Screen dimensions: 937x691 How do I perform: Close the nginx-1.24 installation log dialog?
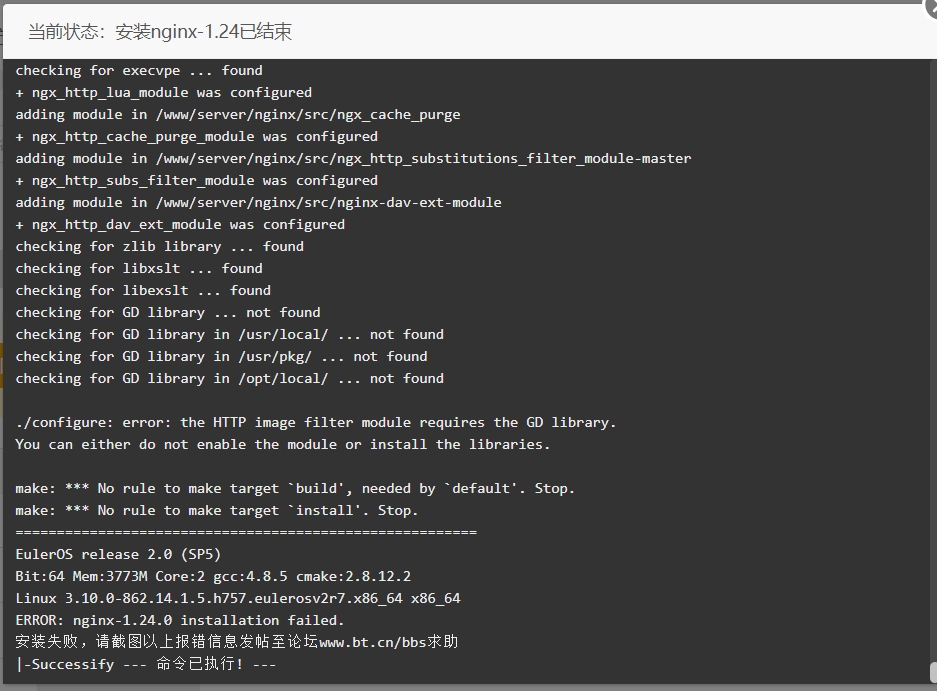coord(930,5)
